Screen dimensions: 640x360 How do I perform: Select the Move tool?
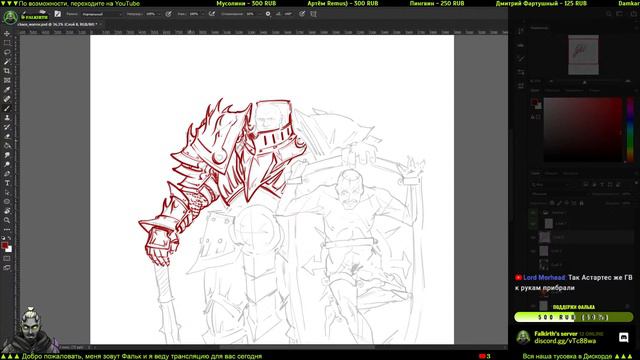pyautogui.click(x=7, y=33)
